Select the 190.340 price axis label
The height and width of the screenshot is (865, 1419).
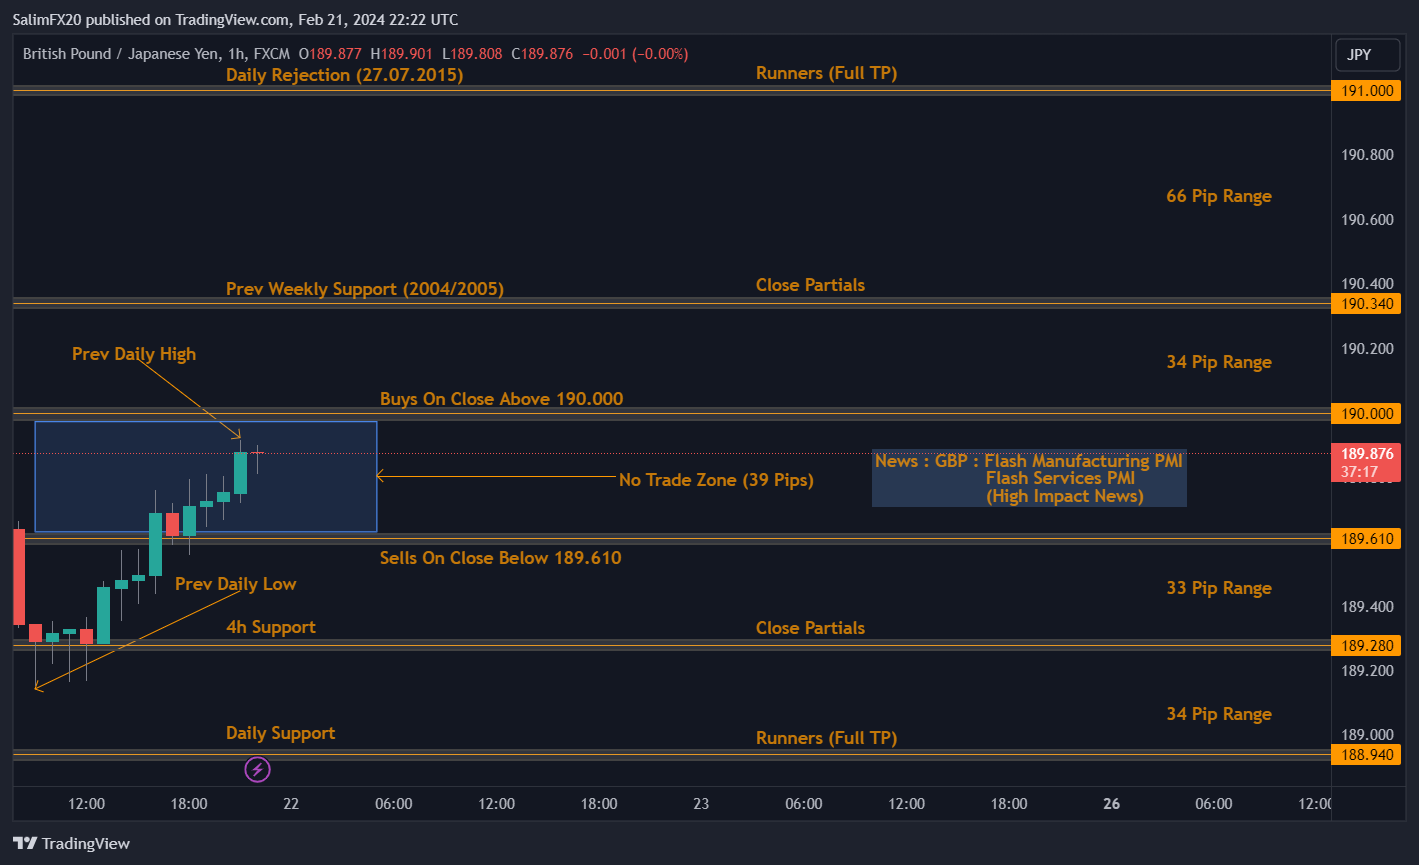pos(1366,303)
